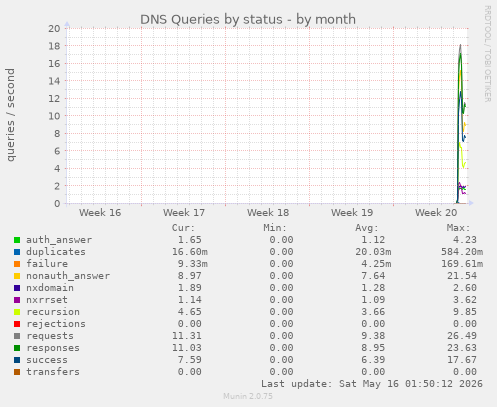The image size is (497, 407).
Task: Select the nxrrset legend label
Action: coord(47,300)
